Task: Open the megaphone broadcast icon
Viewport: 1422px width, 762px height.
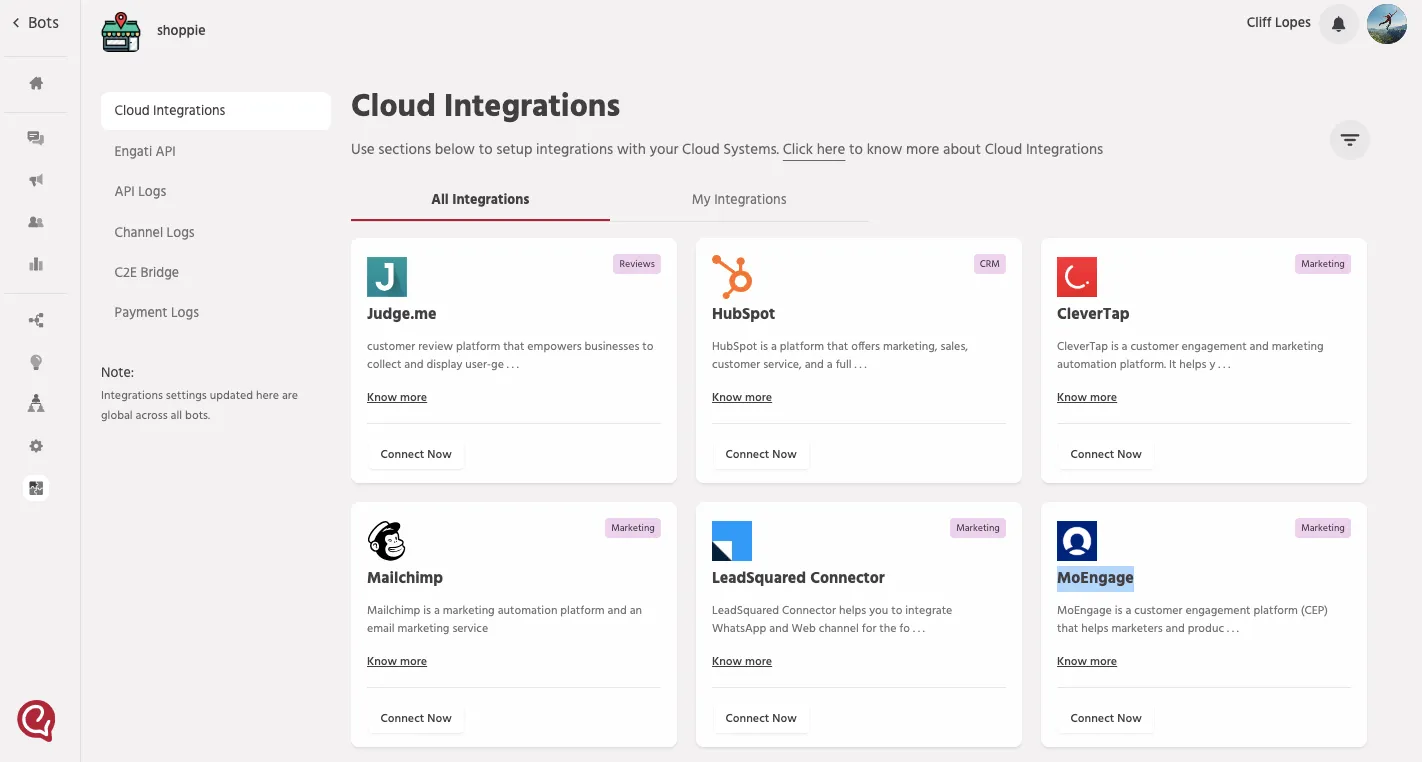Action: [x=36, y=180]
